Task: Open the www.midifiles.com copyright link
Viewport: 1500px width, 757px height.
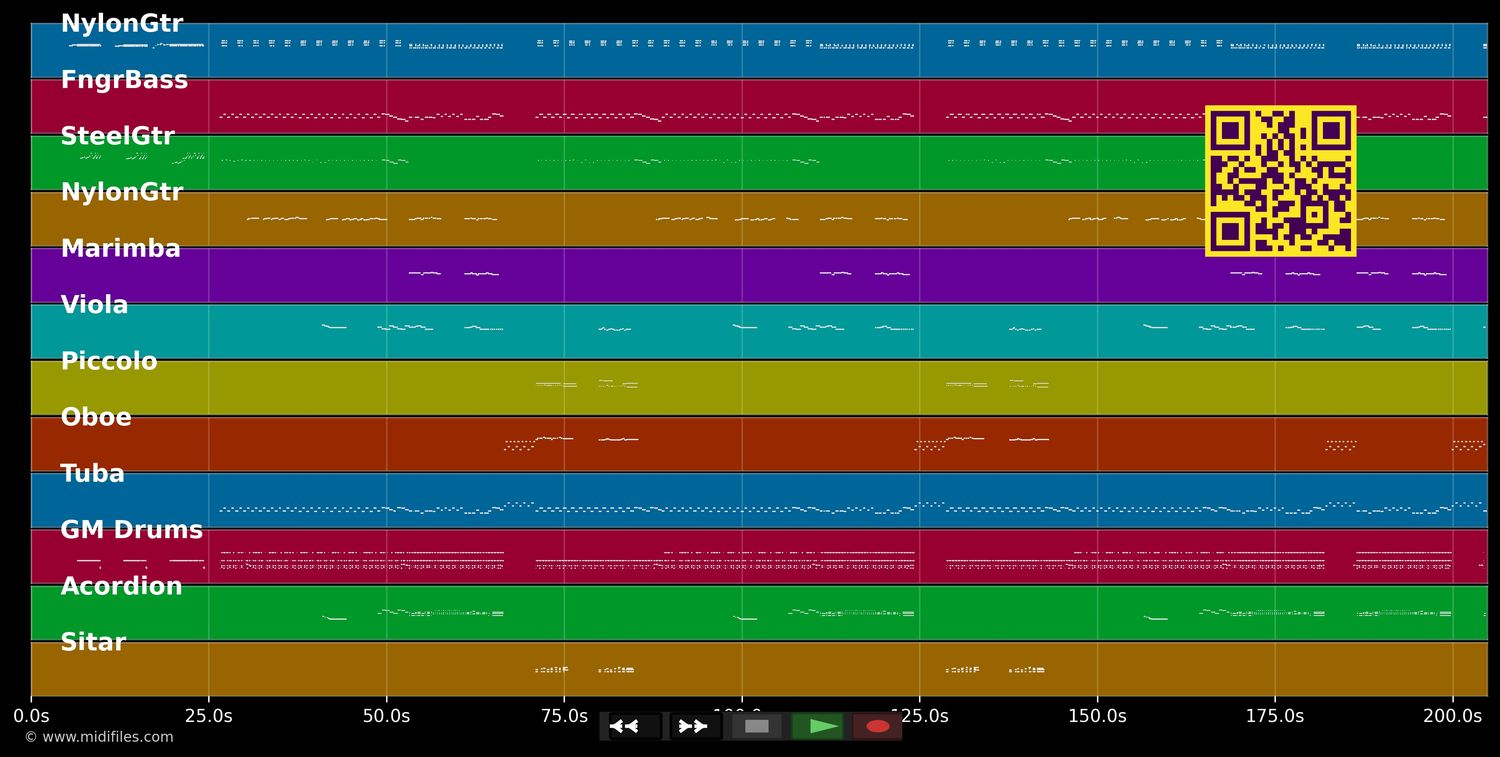Action: [x=99, y=737]
